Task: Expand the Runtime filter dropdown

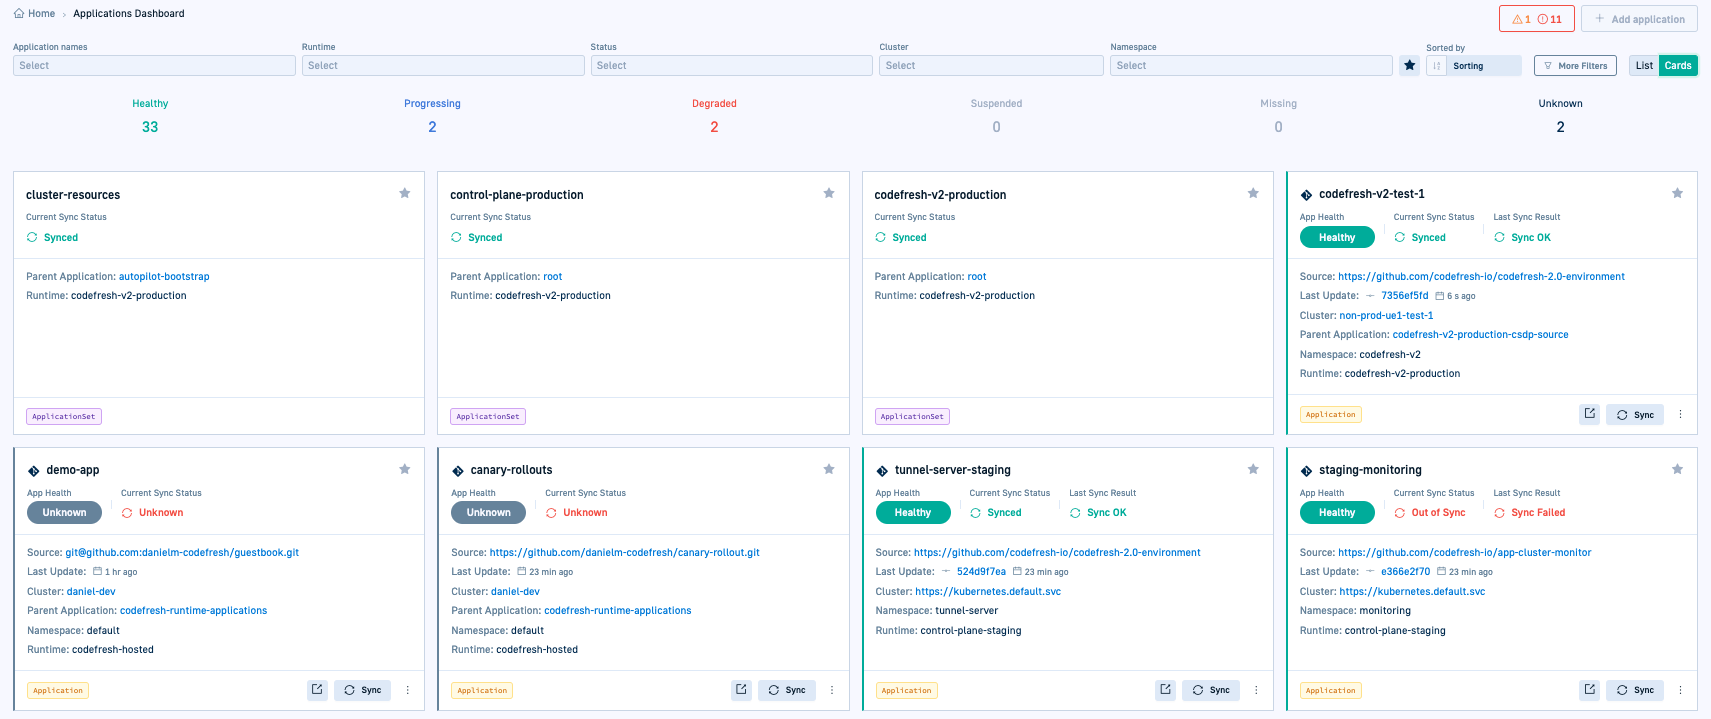Action: point(442,66)
